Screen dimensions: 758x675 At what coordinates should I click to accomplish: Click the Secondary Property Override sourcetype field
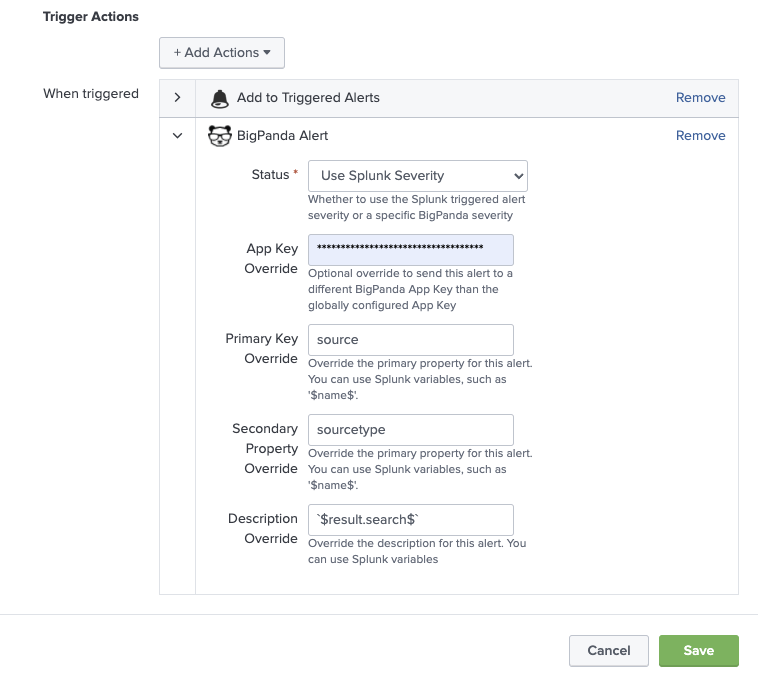click(x=410, y=429)
